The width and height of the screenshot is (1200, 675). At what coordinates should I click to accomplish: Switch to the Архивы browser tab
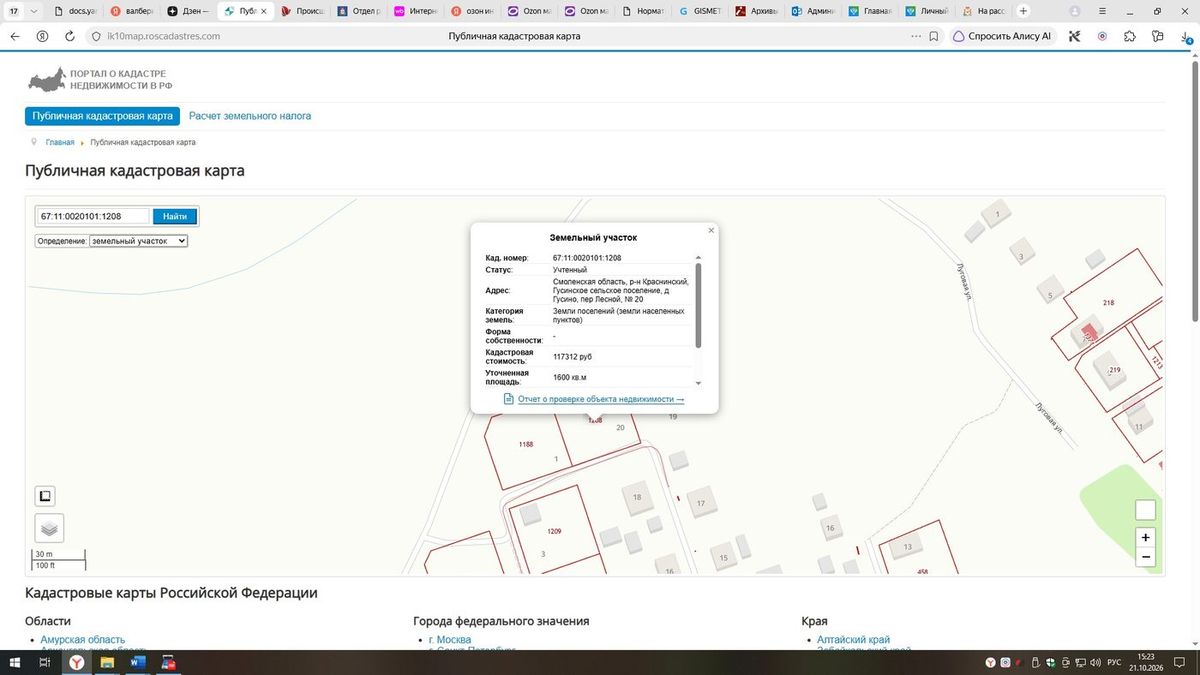(757, 11)
